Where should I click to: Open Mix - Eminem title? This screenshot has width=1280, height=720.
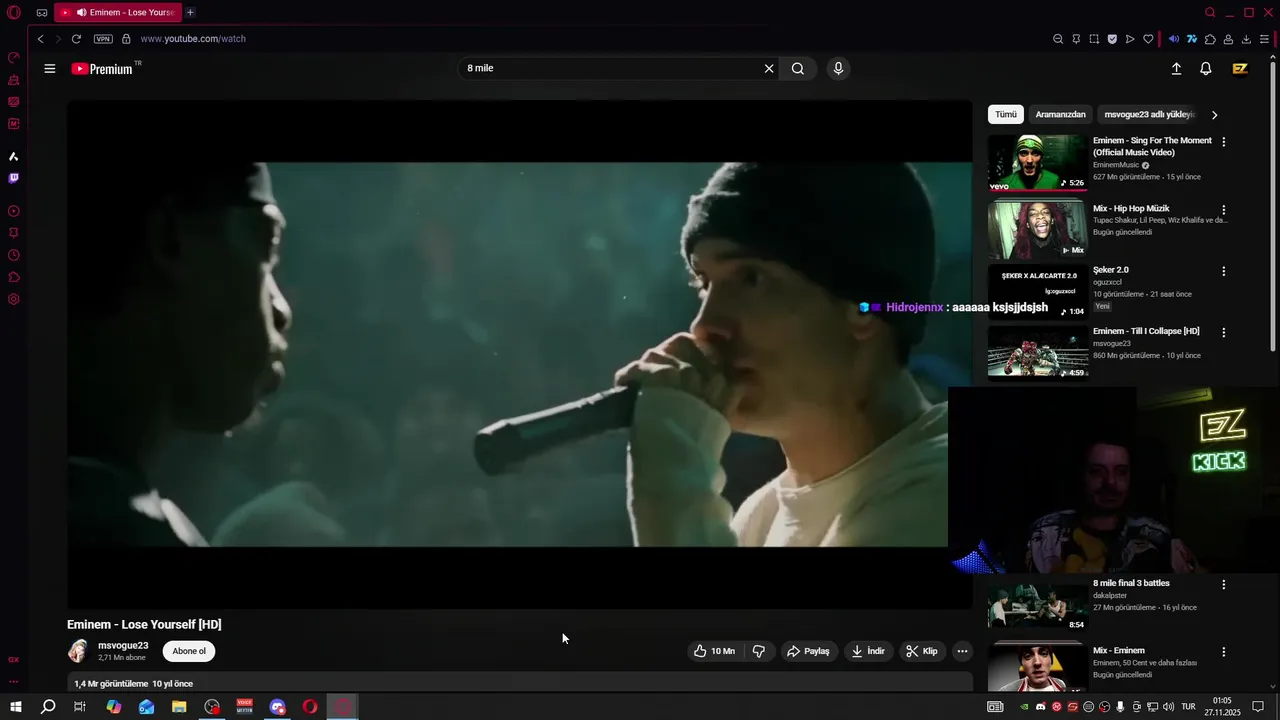point(1119,651)
